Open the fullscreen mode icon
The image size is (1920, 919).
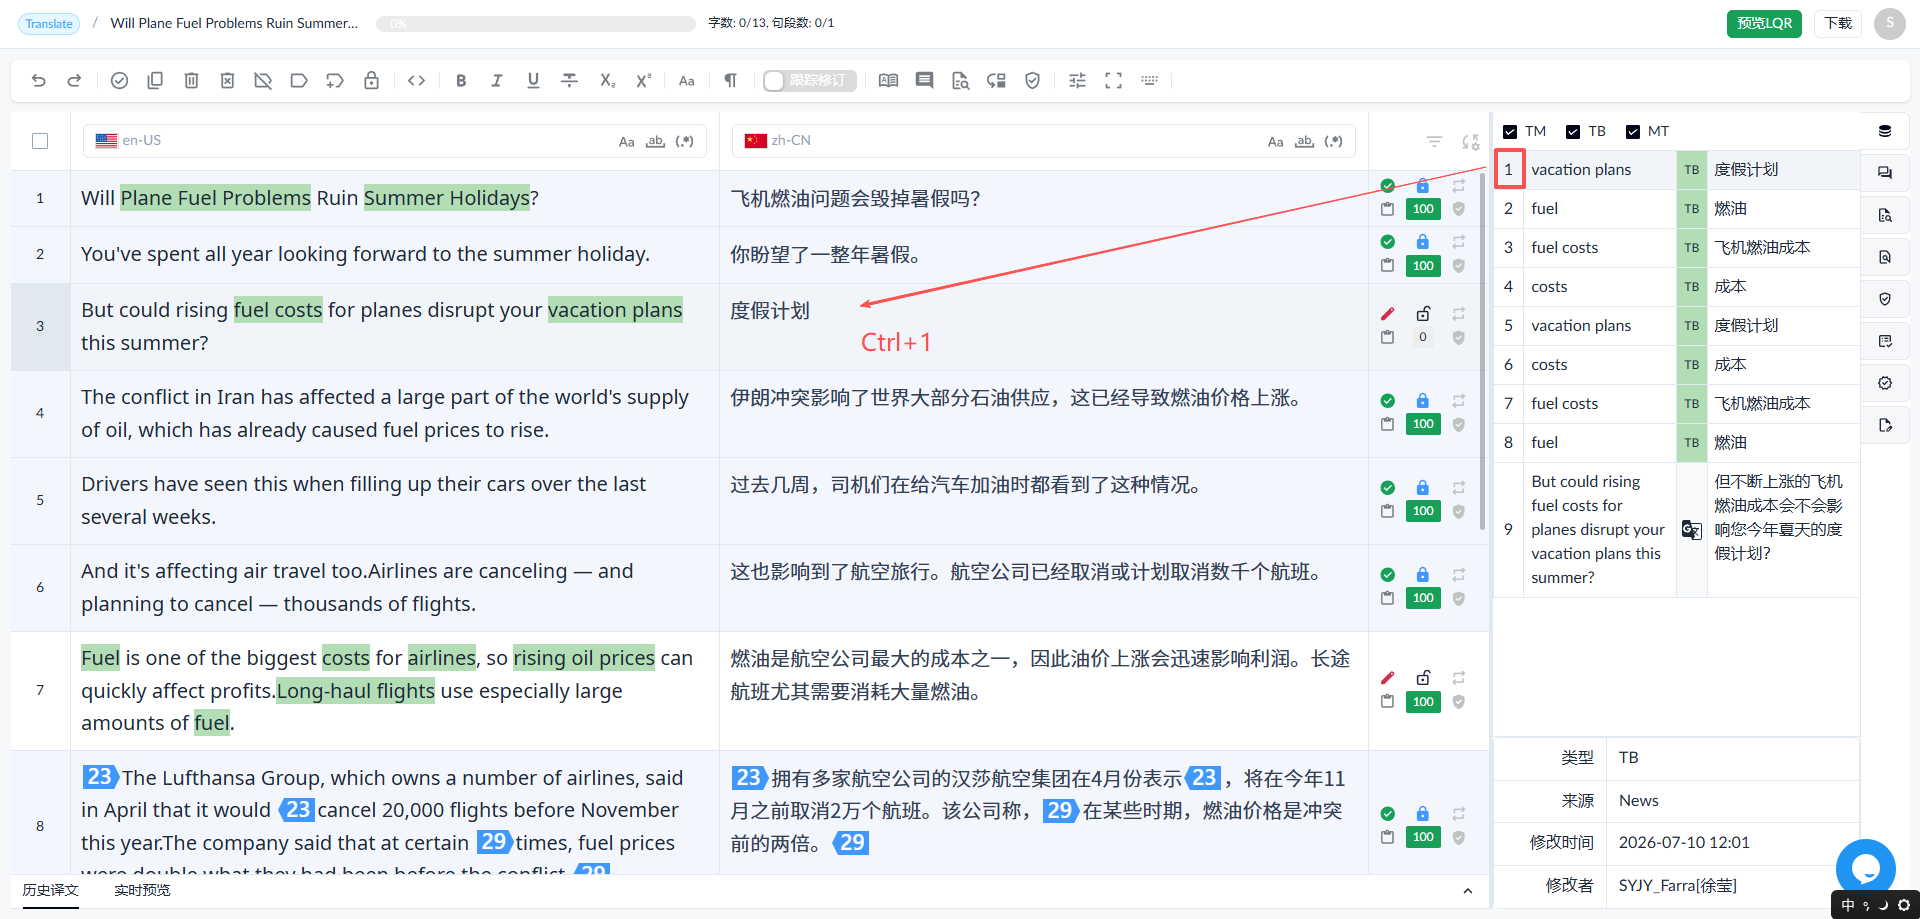click(1113, 81)
